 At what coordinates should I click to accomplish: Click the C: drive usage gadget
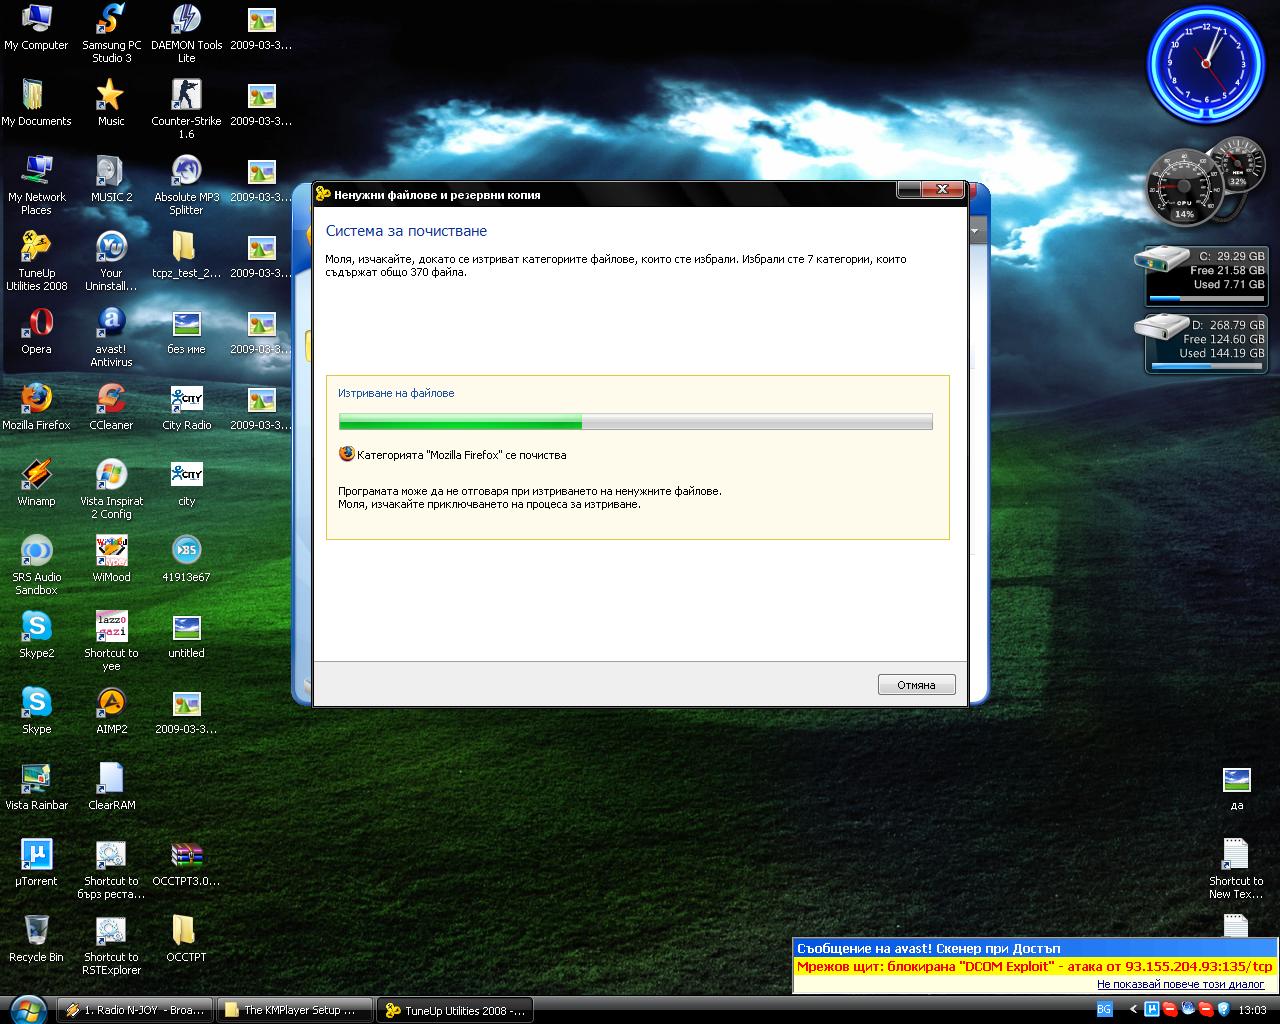point(1205,276)
